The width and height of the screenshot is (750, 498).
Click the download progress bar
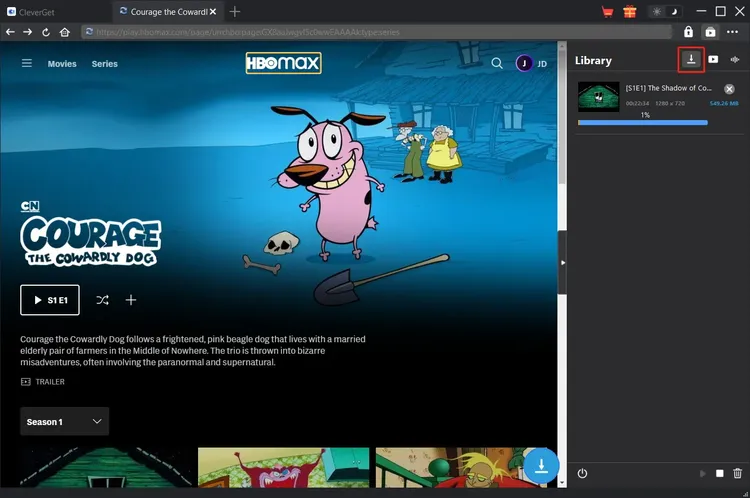coord(642,123)
